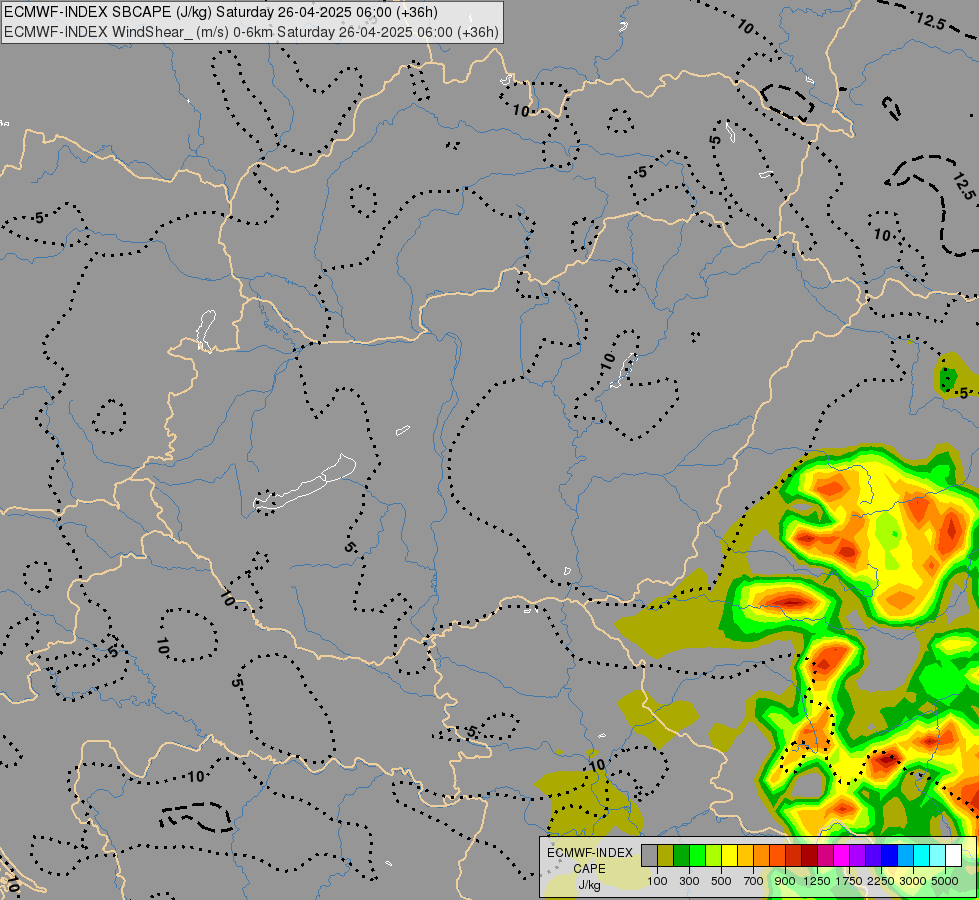The height and width of the screenshot is (900, 979).
Task: Pick the pure yellow legend swatch
Action: point(729,855)
